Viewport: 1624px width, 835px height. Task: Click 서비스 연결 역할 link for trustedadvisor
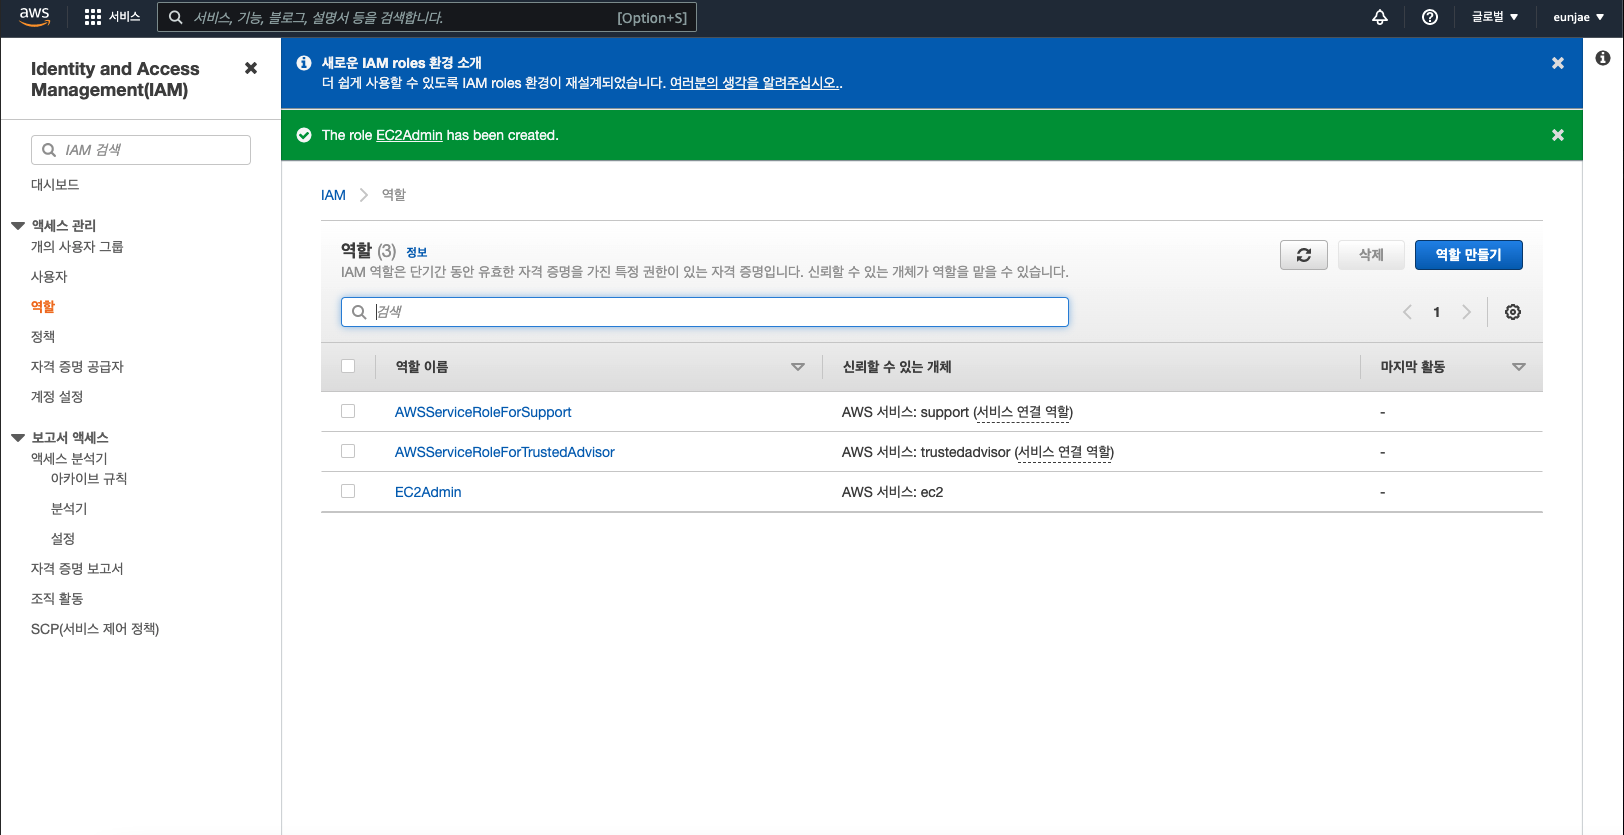click(1064, 452)
